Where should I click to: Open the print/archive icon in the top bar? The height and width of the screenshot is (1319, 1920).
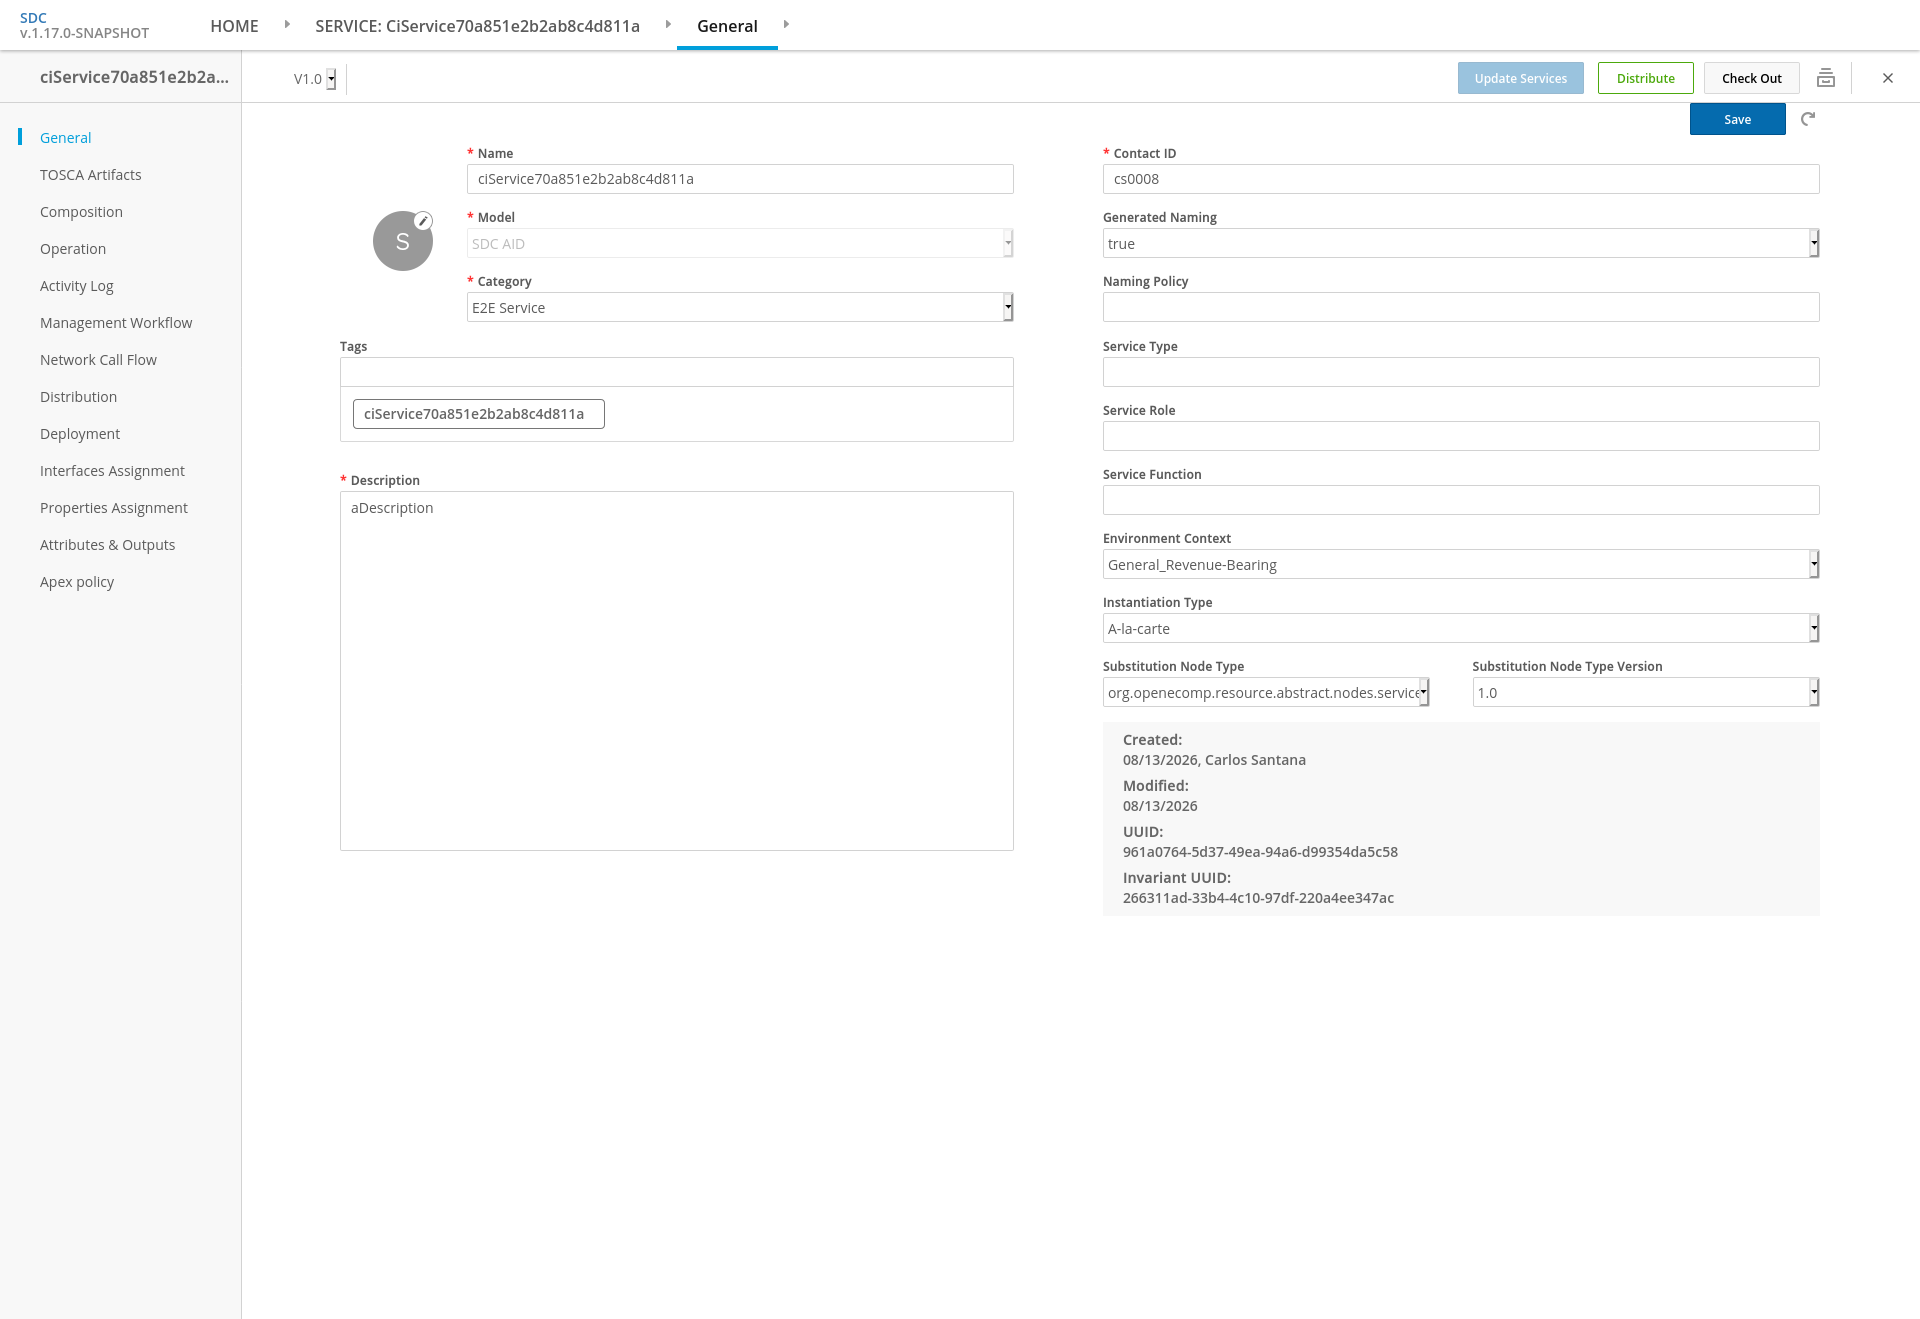[x=1826, y=78]
